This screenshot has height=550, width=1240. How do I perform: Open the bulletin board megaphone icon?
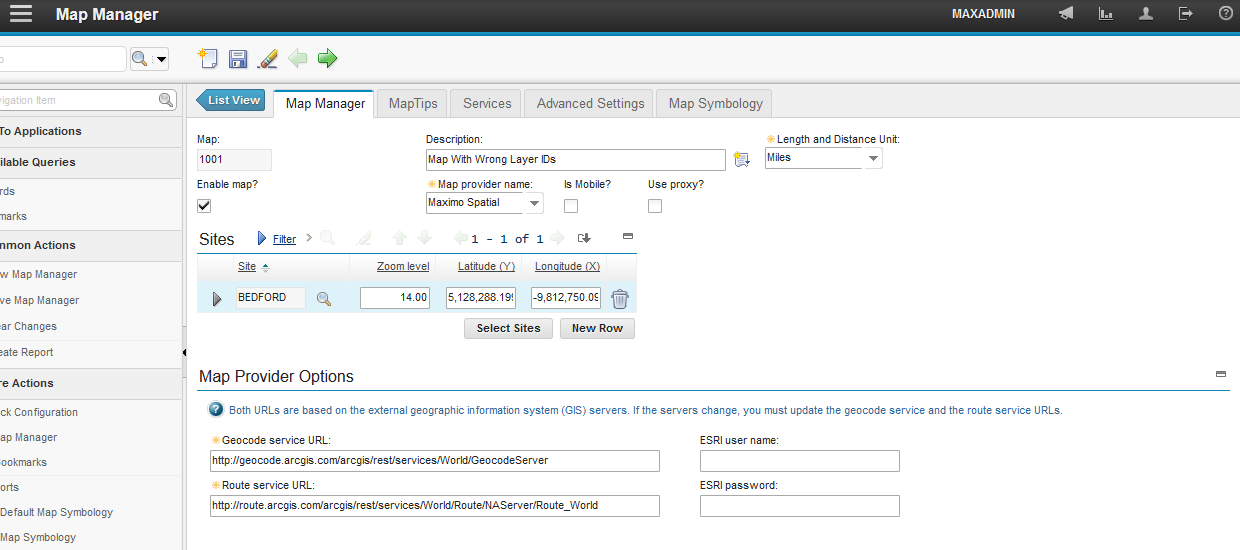(1066, 14)
